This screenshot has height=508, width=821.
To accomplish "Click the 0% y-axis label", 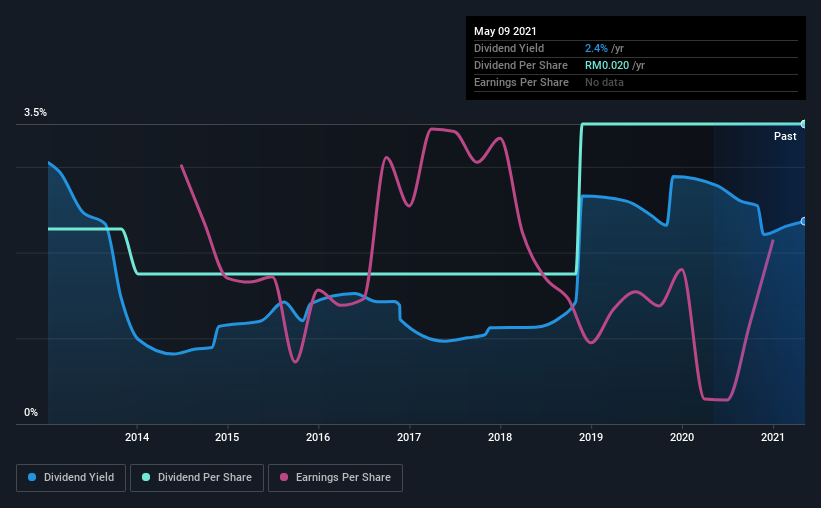I will 31,412.
